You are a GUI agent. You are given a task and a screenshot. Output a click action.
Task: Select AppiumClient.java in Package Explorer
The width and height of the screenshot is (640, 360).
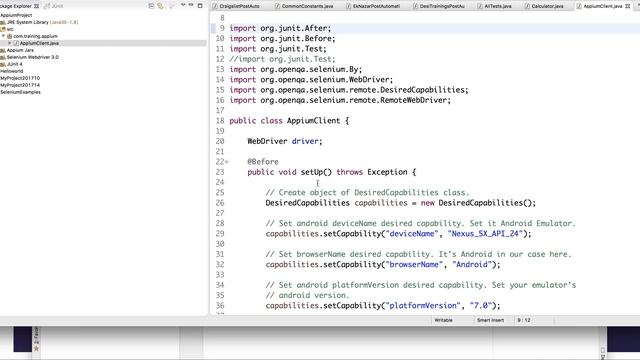[39, 43]
